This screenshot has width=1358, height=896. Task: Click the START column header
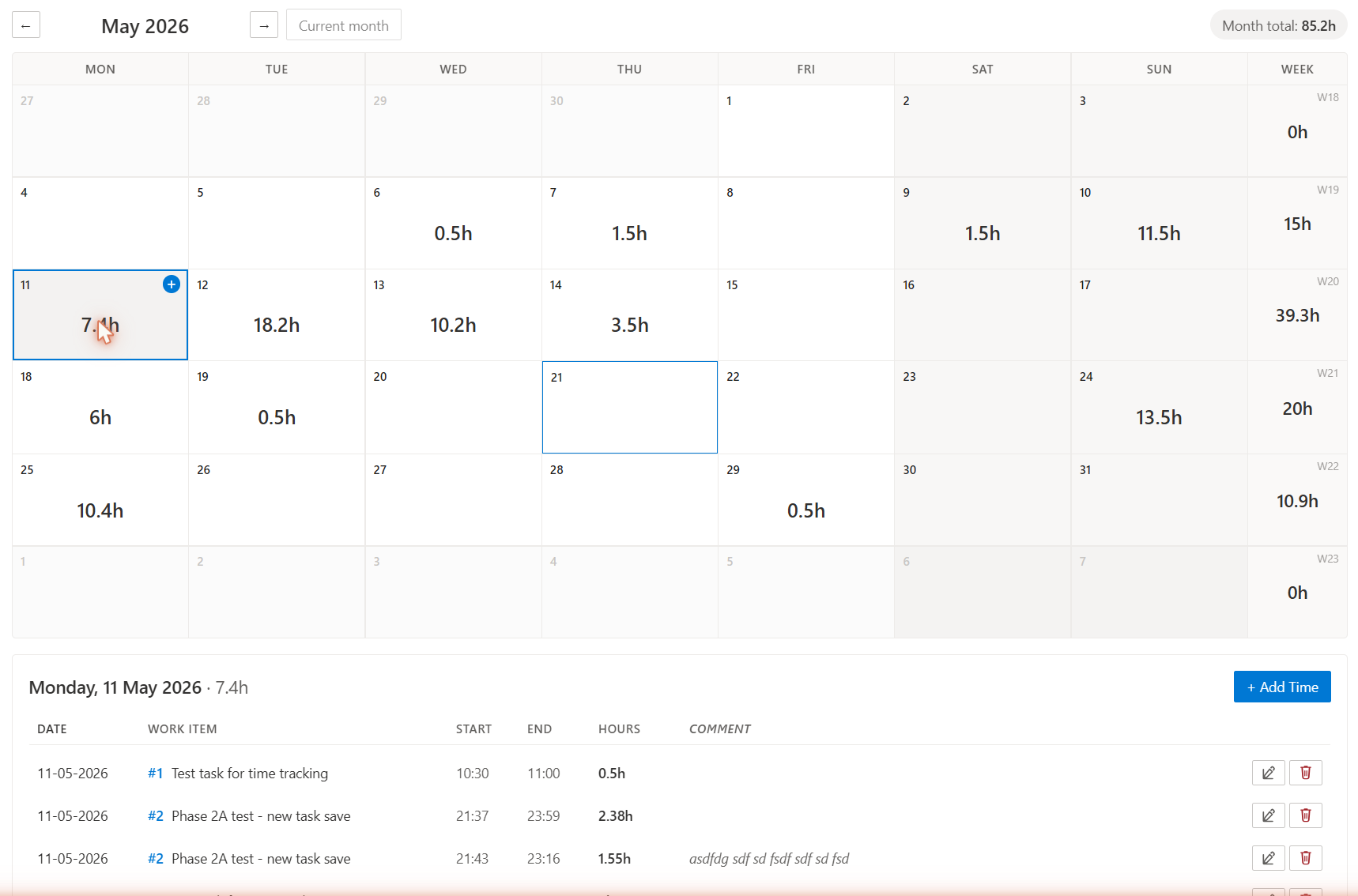point(474,729)
